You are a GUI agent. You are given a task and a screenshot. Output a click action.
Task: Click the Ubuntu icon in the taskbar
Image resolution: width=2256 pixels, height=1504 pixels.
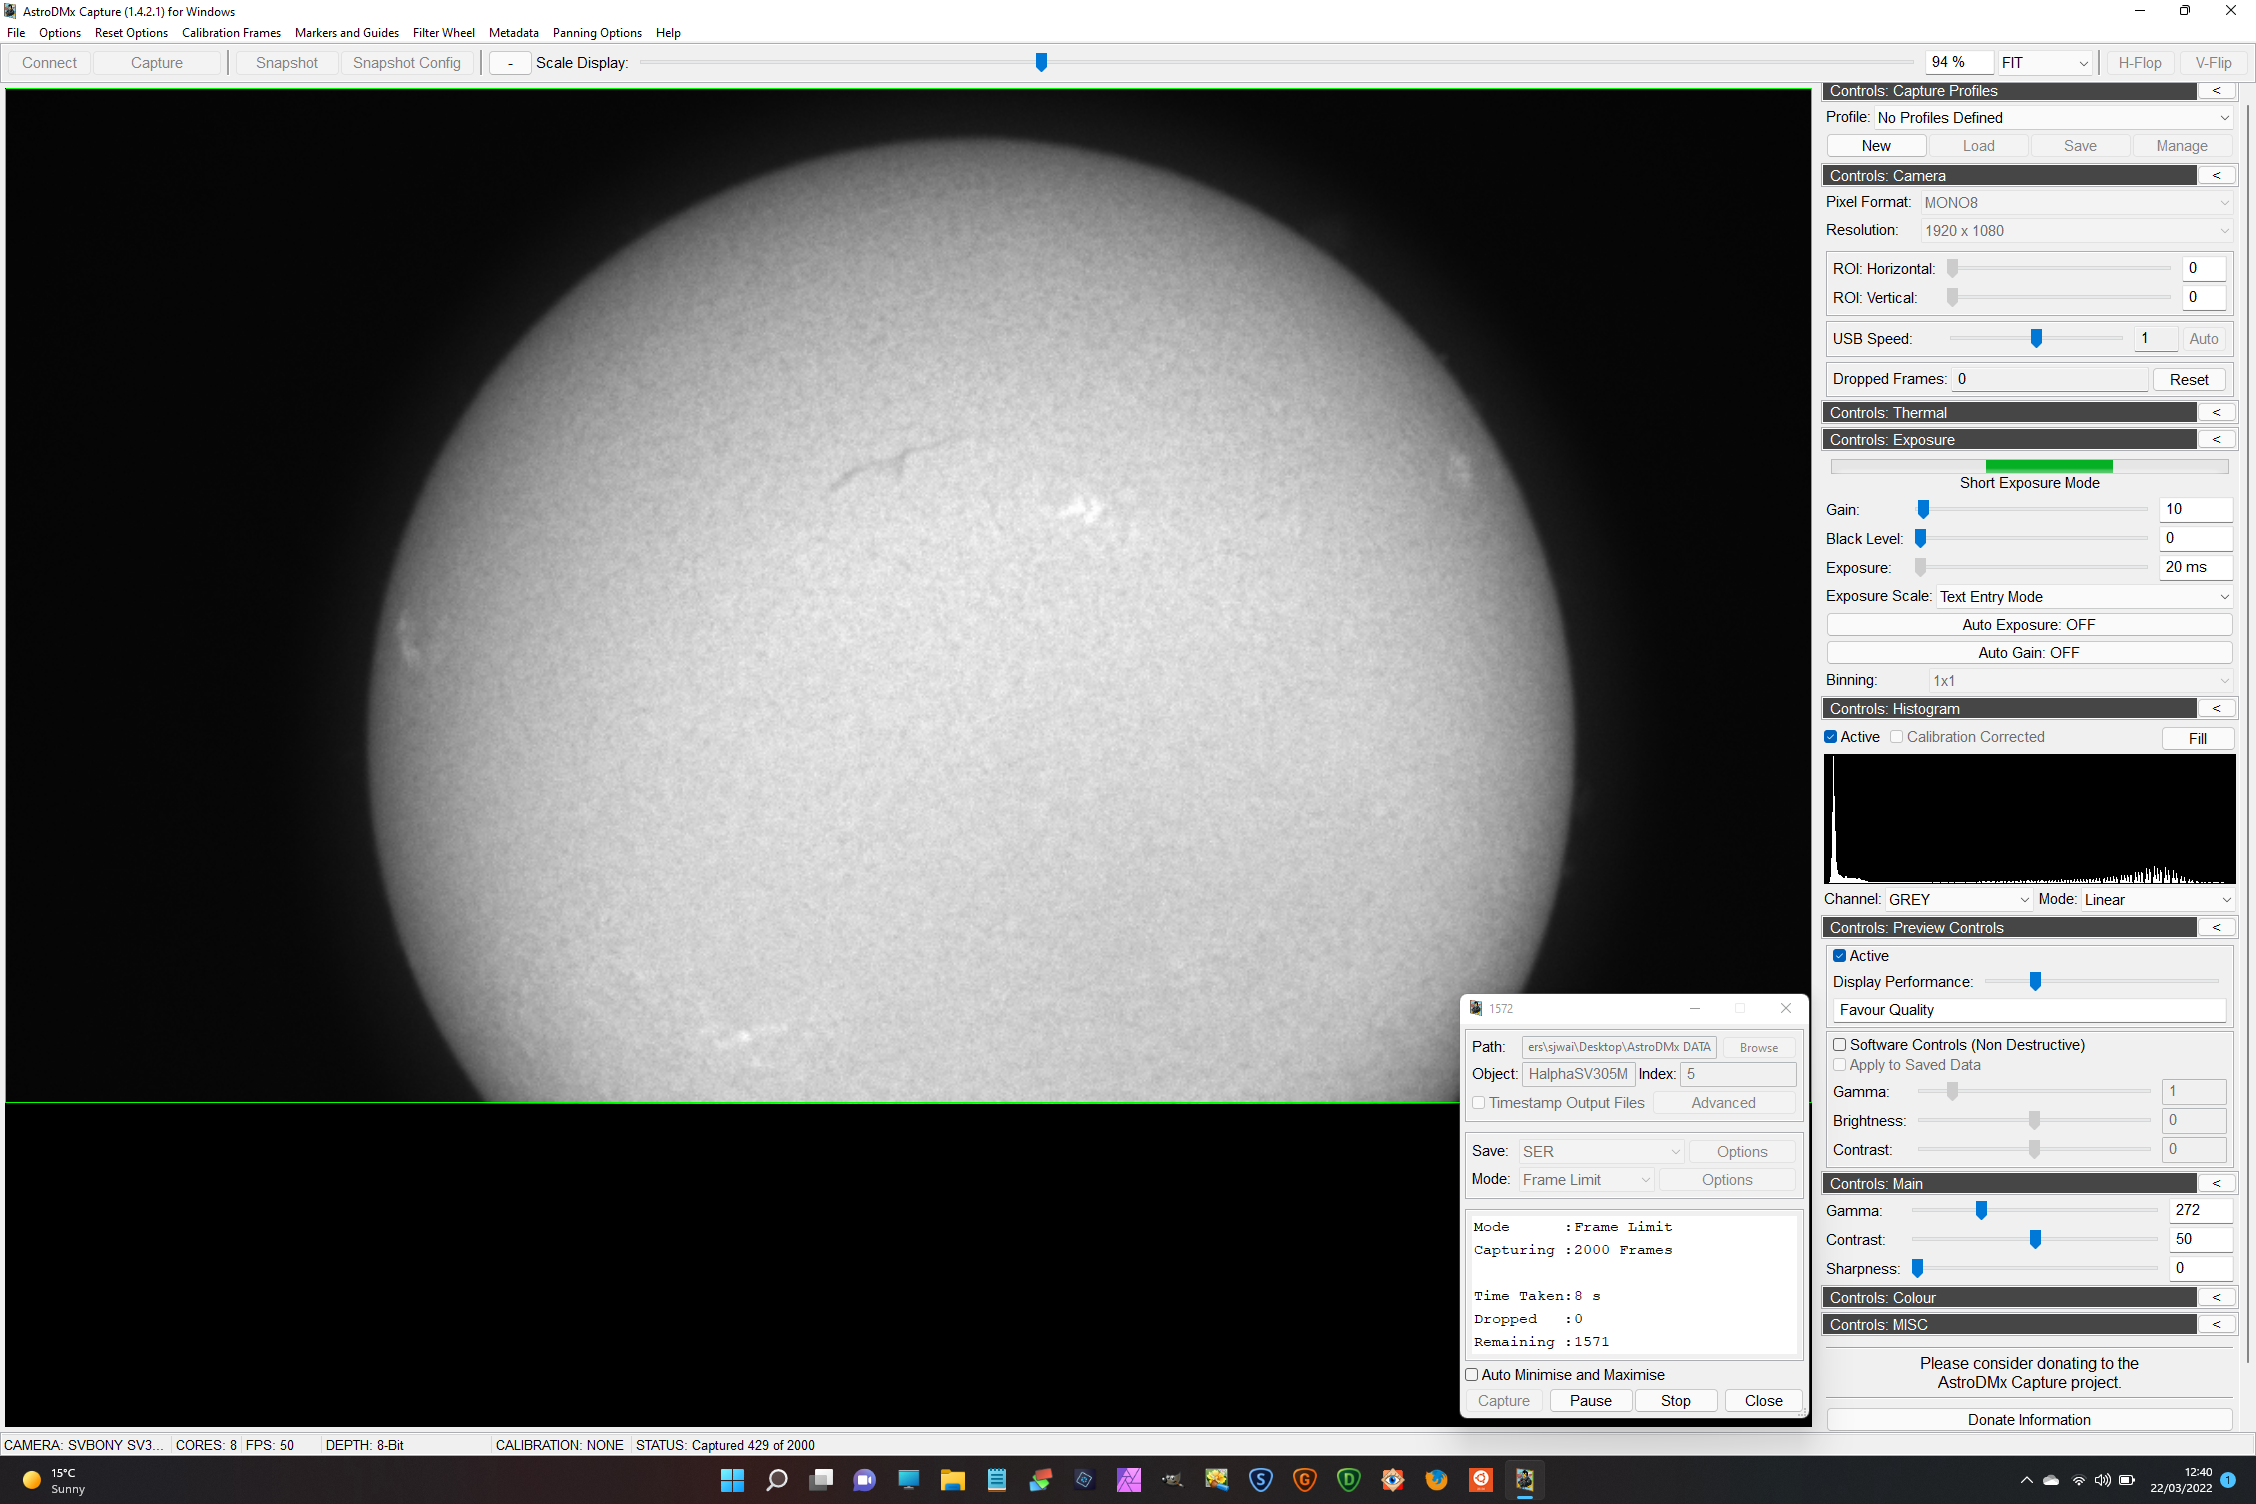(1480, 1480)
